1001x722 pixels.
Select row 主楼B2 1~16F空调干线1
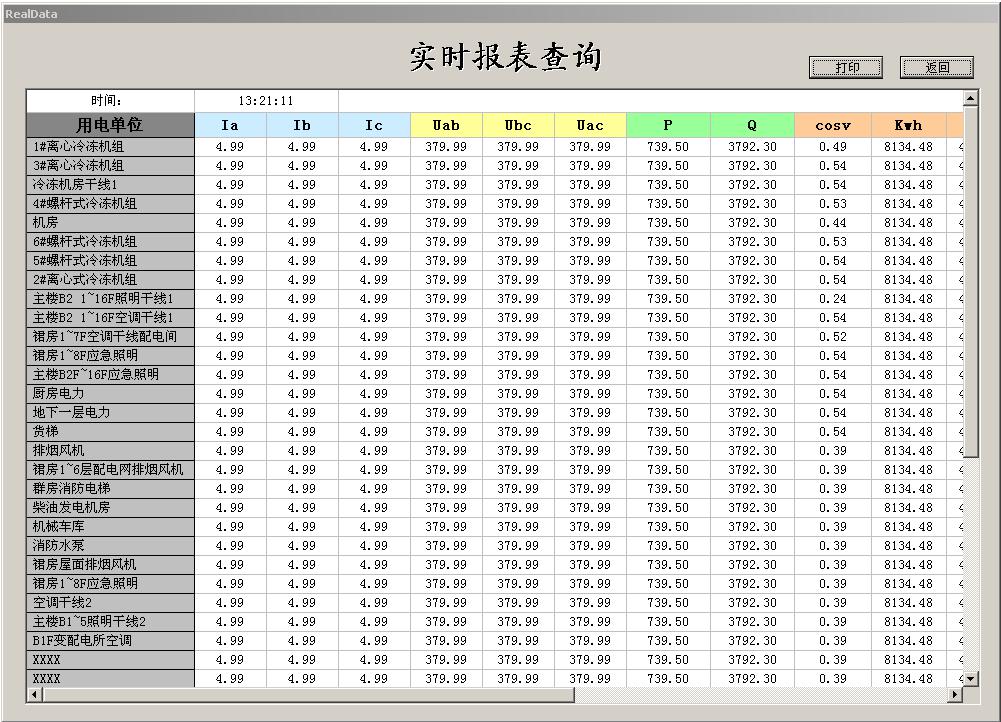pyautogui.click(x=110, y=318)
